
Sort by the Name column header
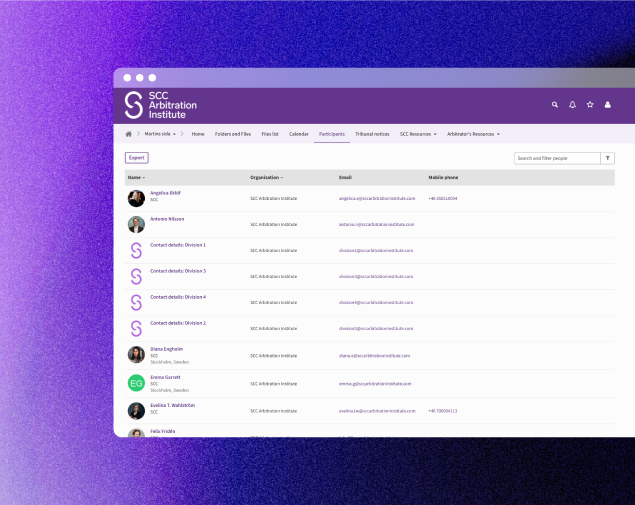[x=136, y=177]
